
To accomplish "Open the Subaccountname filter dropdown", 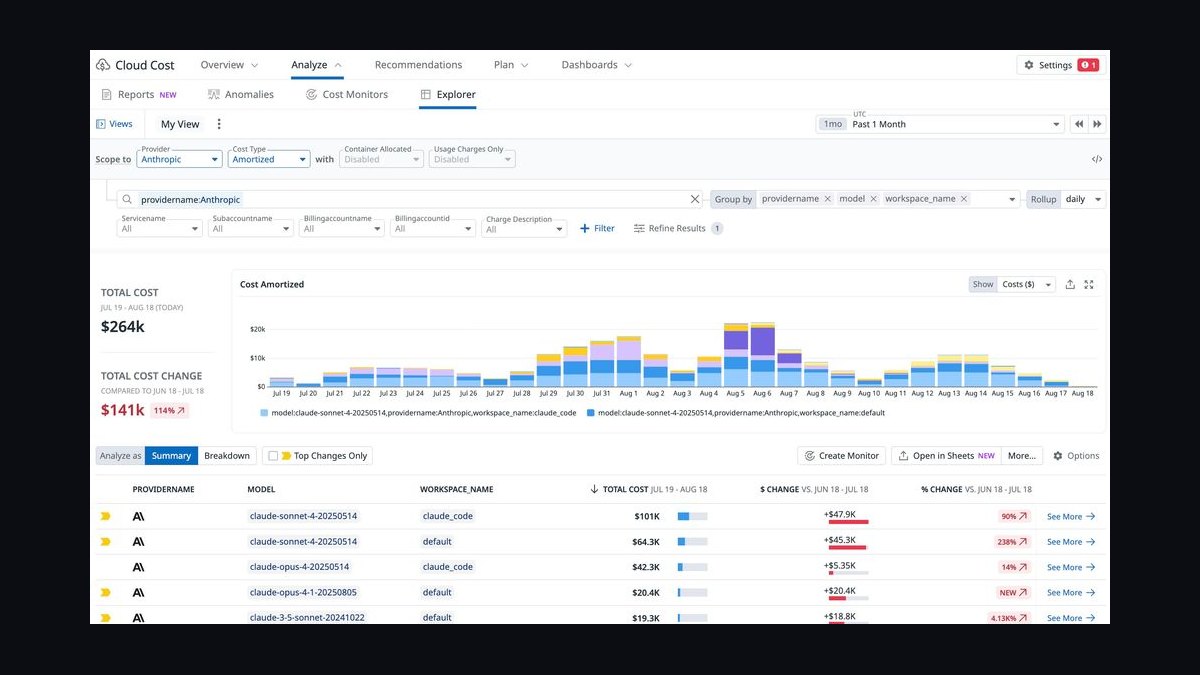I will 251,228.
